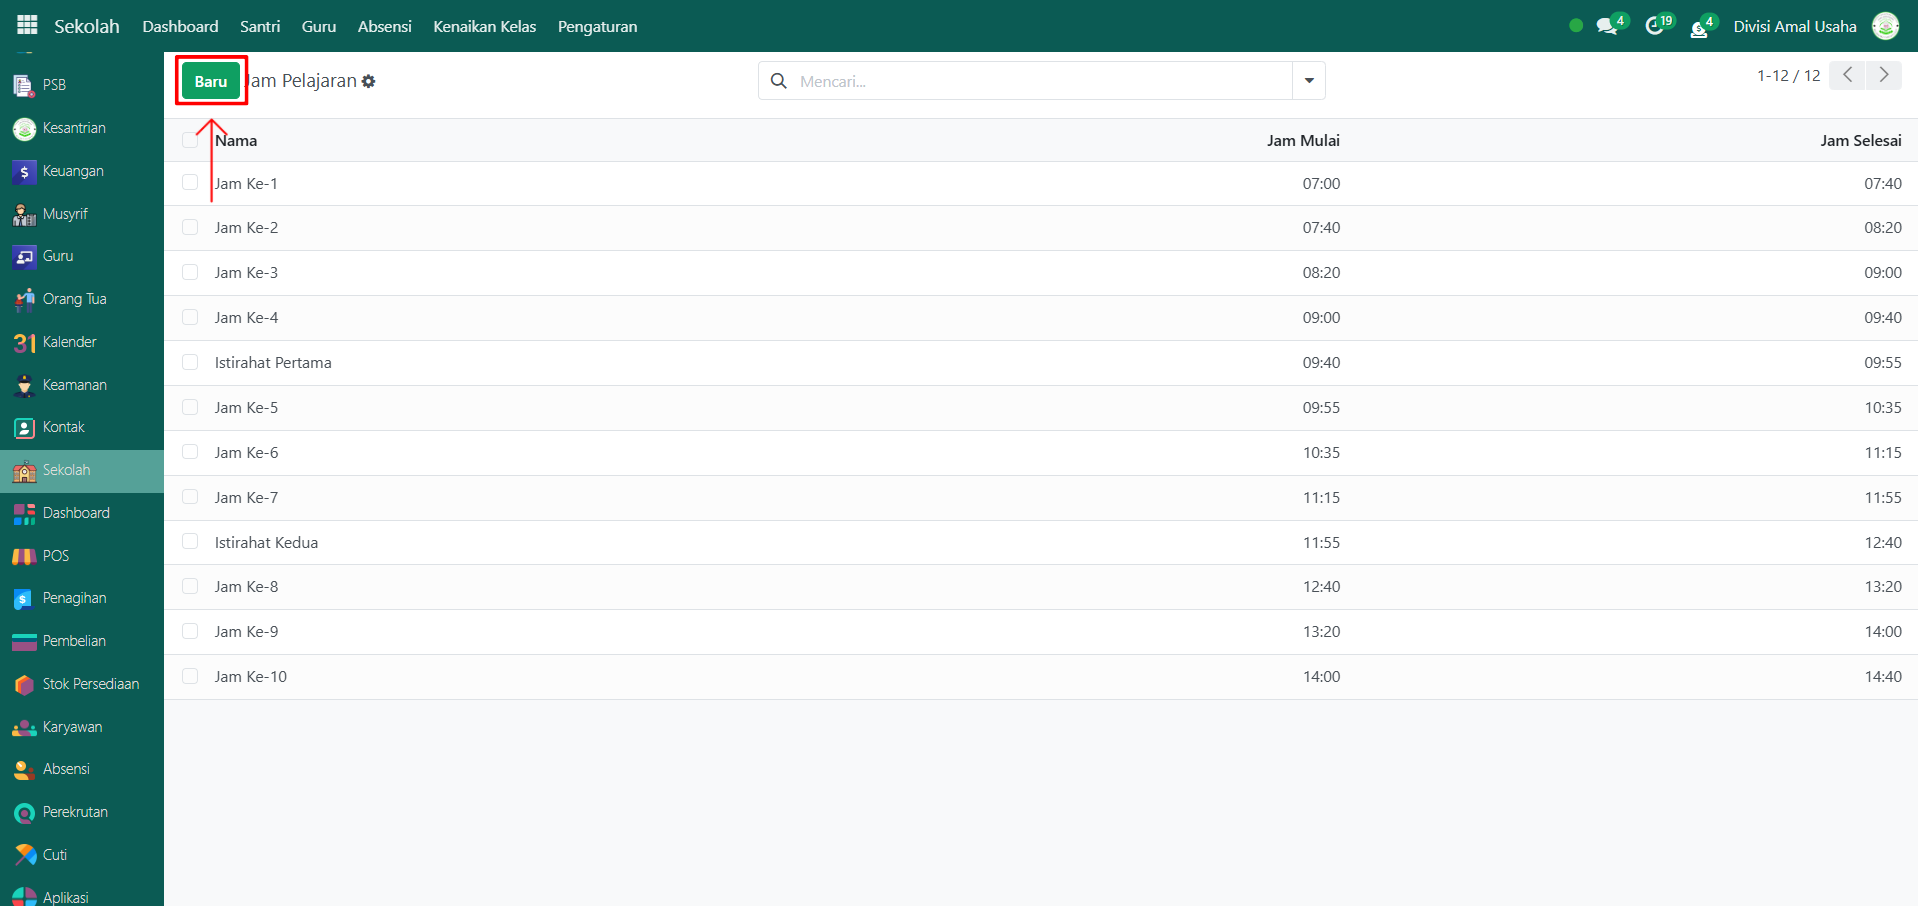Screen dimensions: 1918x906
Task: Open the Pengaturan menu
Action: coord(597,27)
